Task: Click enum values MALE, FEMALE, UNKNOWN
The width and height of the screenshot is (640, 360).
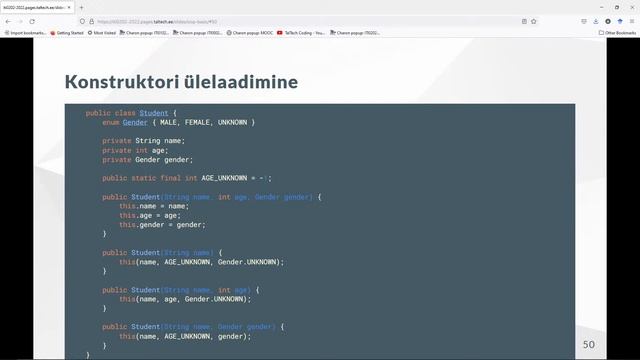Action: click(203, 122)
